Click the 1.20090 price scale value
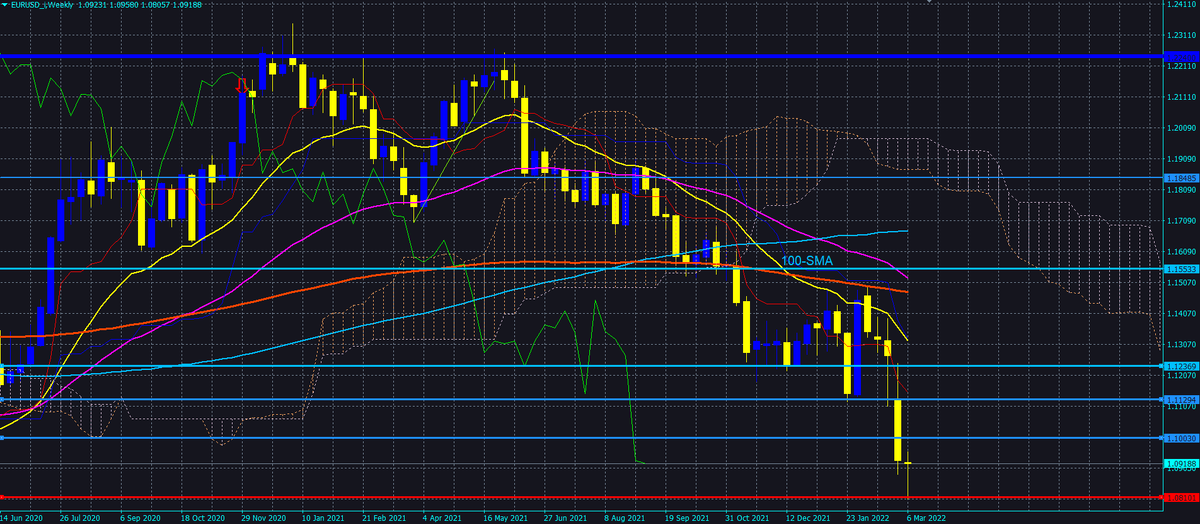1200x524 pixels. coord(1181,128)
